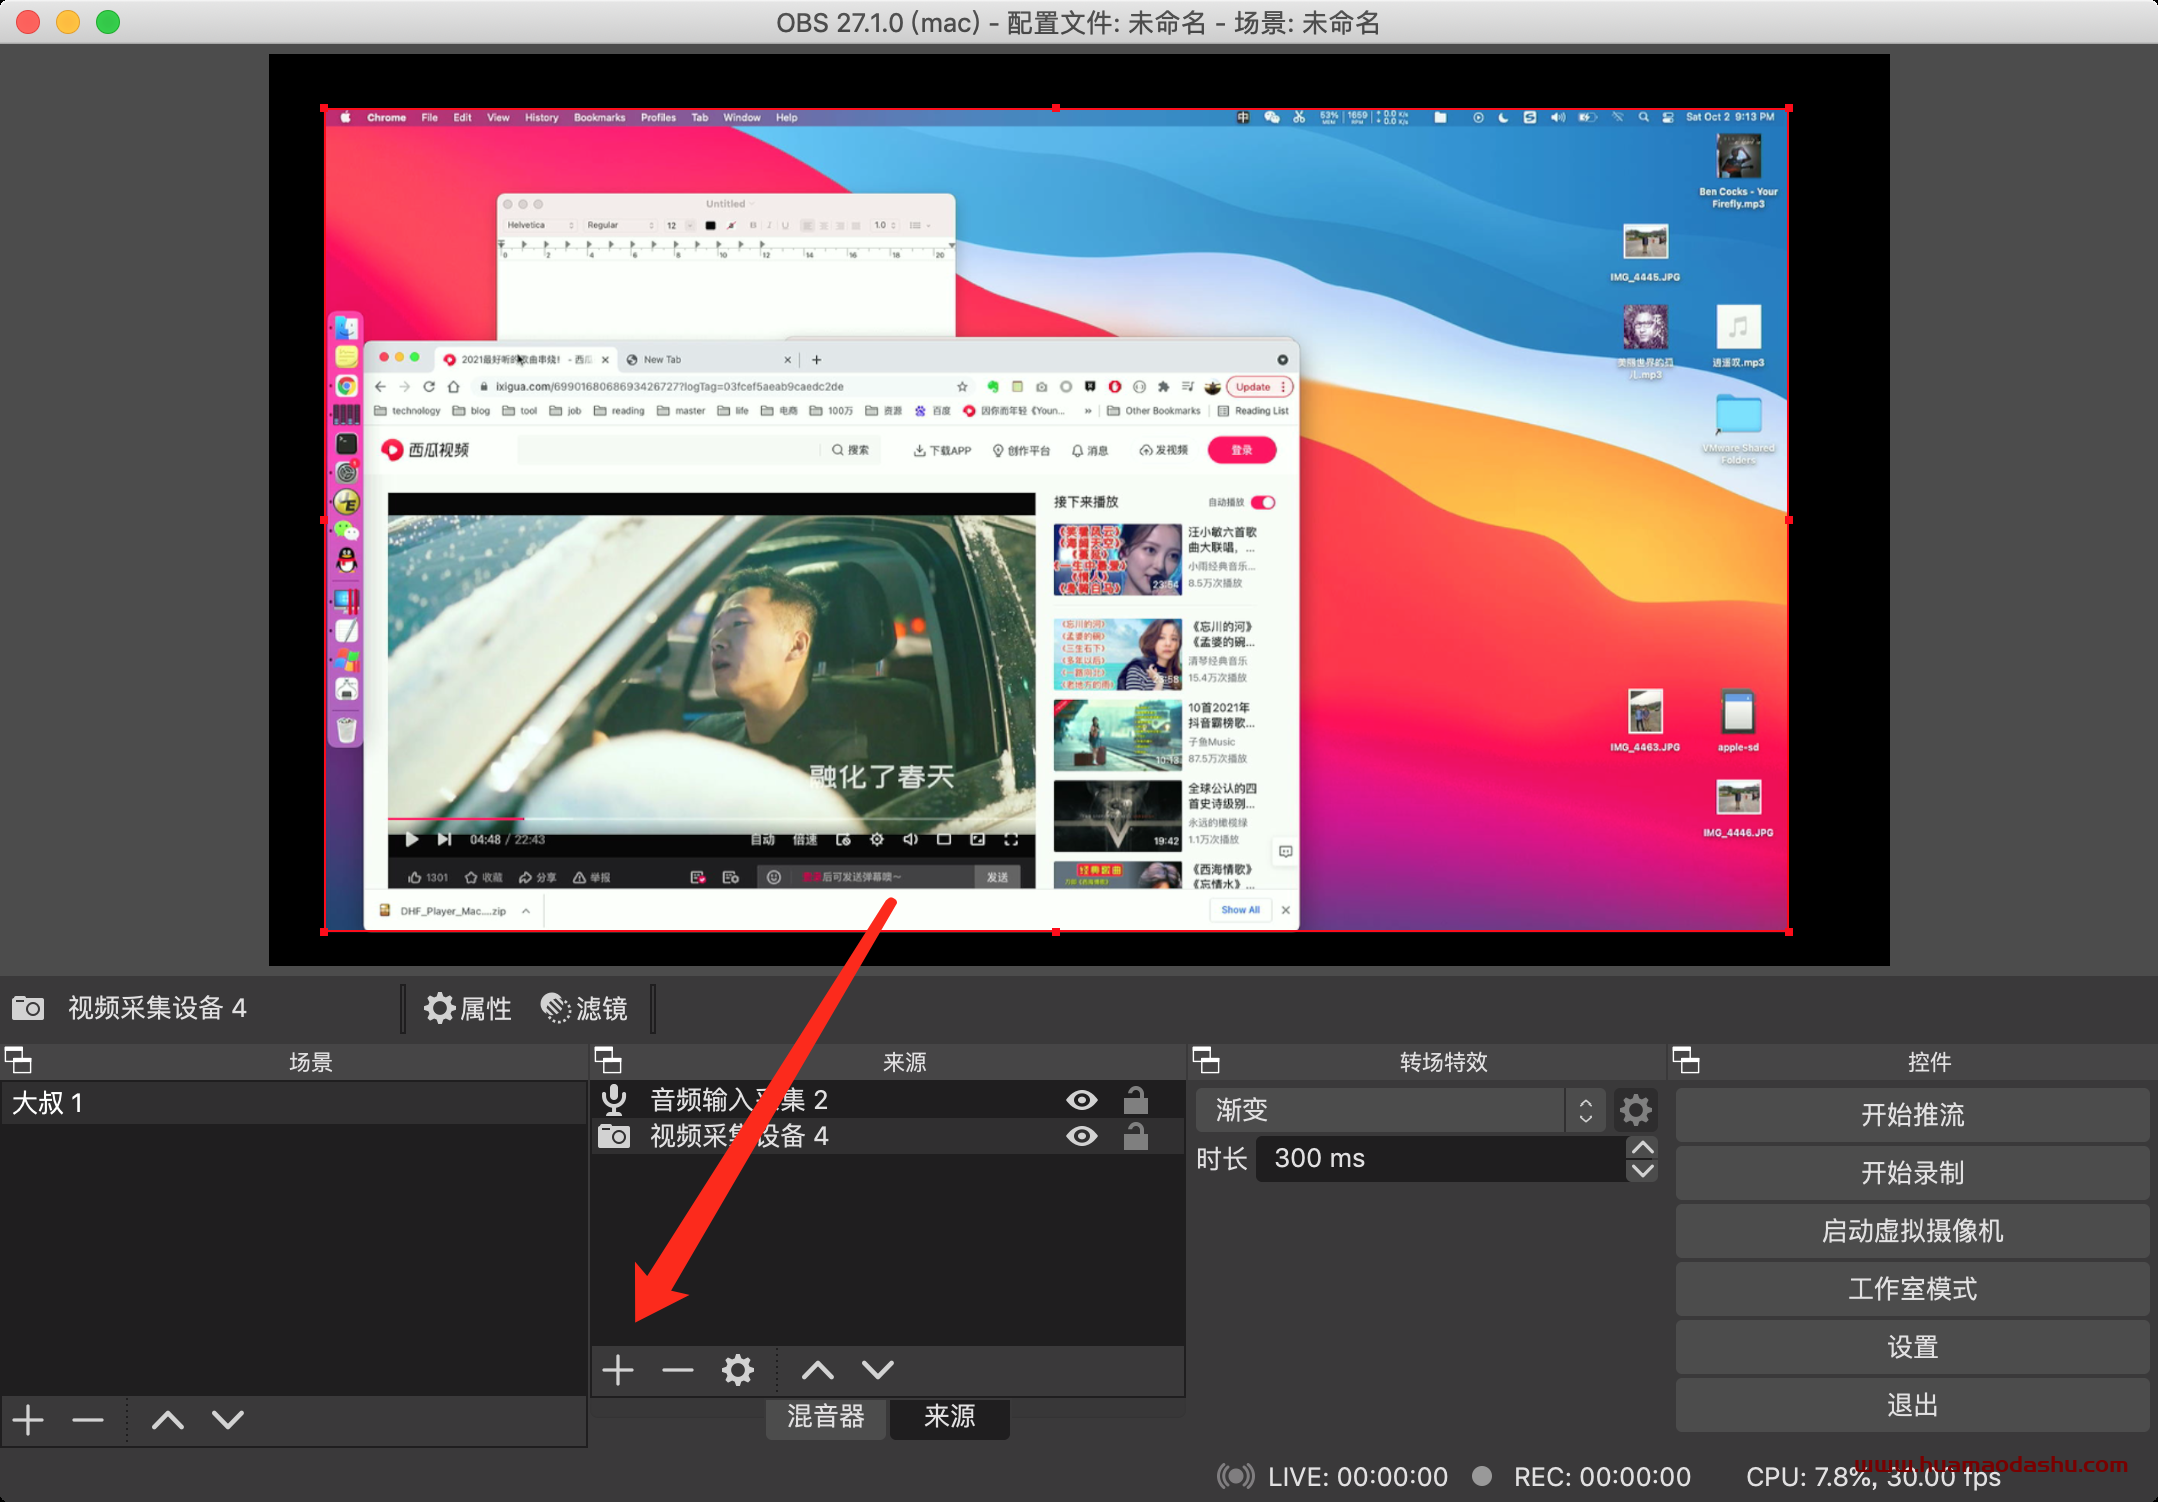Screen dimensions: 2158x1502
Task: Decrease transition duration with down stepper
Action: click(x=1643, y=1170)
